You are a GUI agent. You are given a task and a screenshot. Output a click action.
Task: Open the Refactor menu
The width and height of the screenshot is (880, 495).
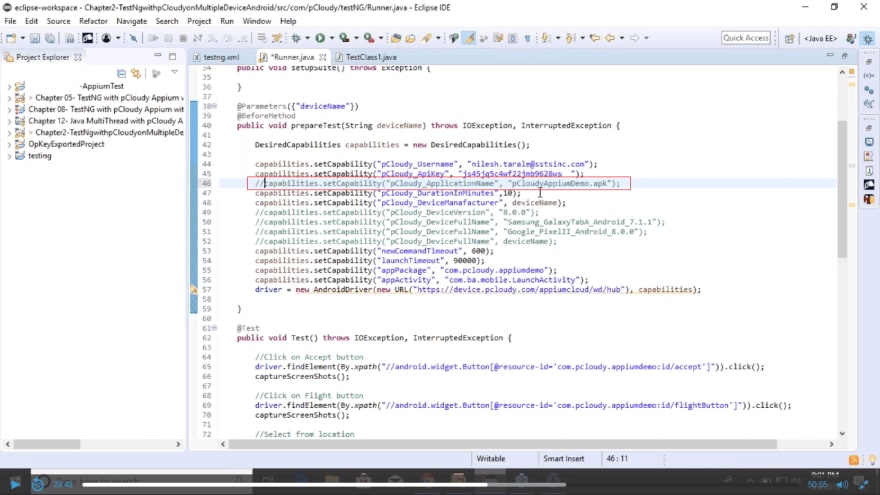93,21
